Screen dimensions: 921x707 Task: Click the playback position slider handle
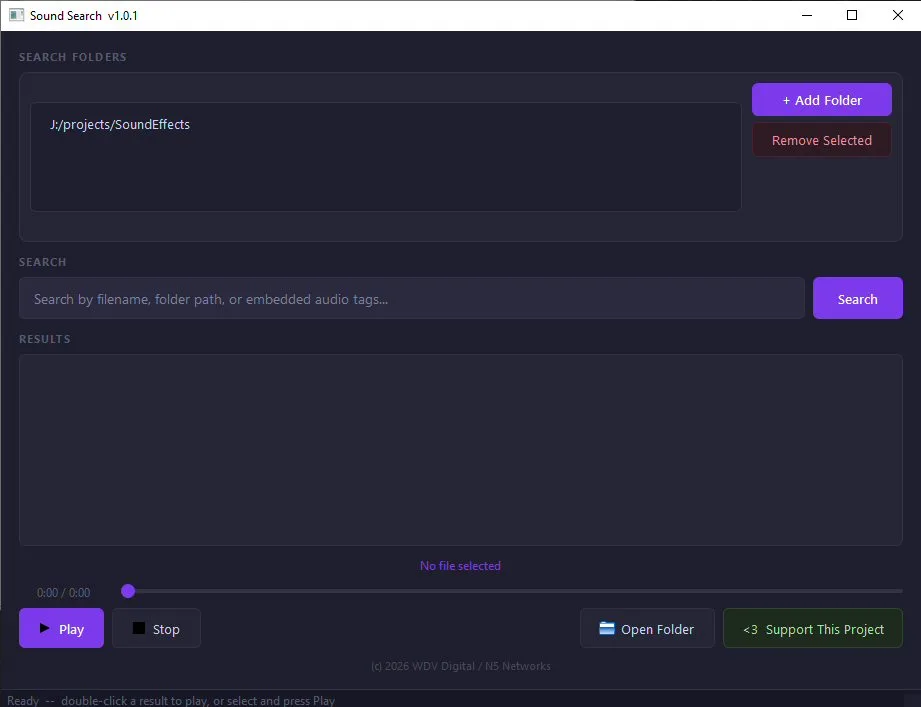point(128,591)
